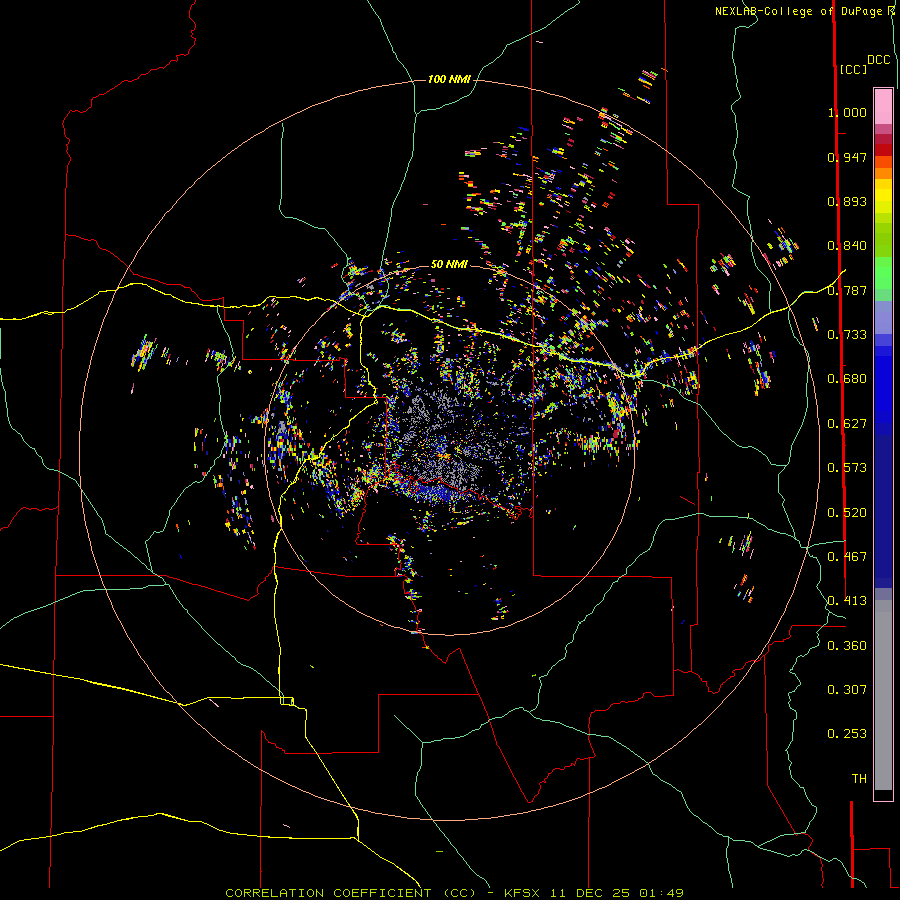The height and width of the screenshot is (900, 900).
Task: Pick the lavender segment of the color bar
Action: point(883,317)
